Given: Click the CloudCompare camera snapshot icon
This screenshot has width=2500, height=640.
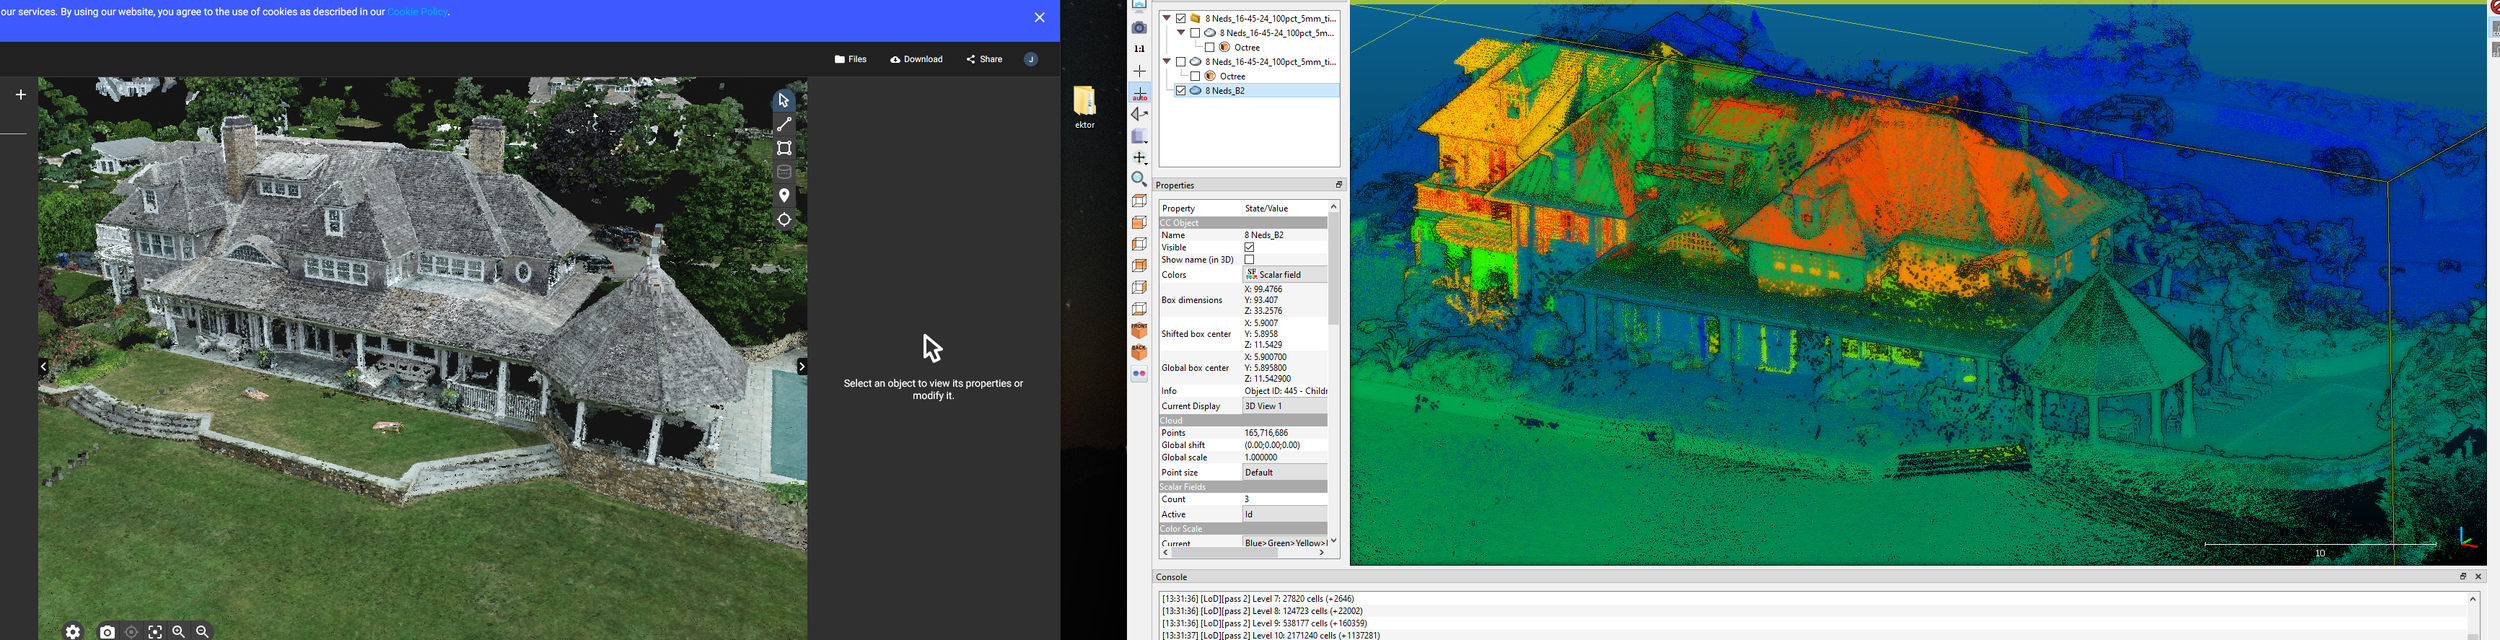Looking at the screenshot, I should [1139, 28].
